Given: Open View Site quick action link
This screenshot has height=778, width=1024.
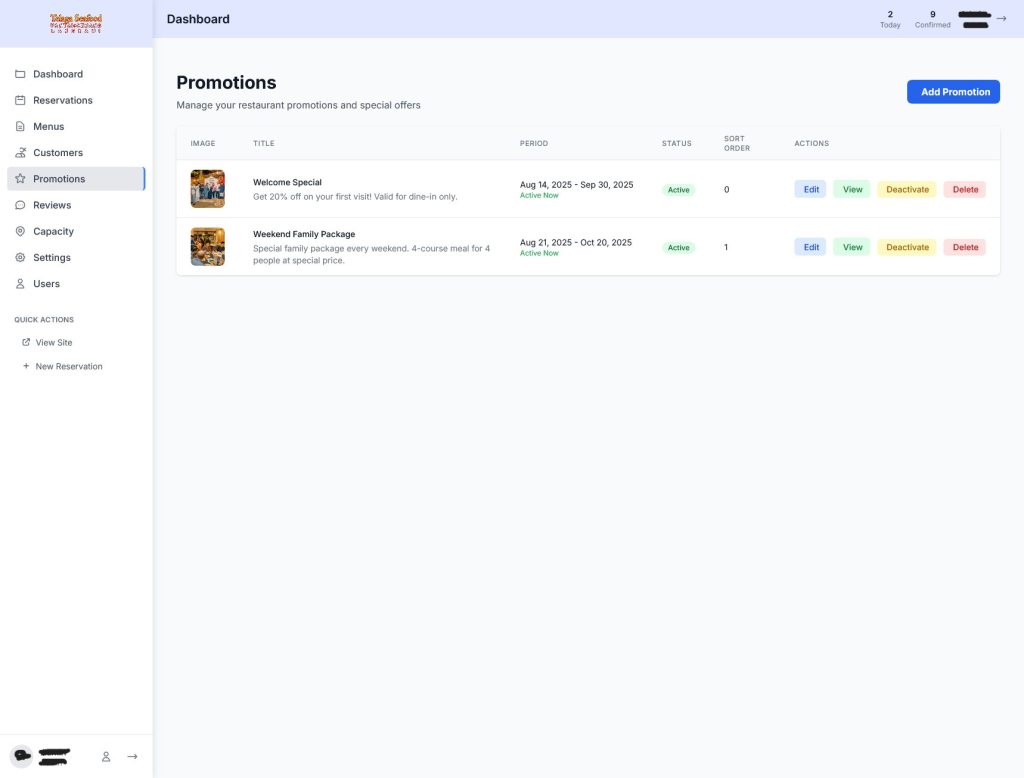Looking at the screenshot, I should click(x=54, y=342).
